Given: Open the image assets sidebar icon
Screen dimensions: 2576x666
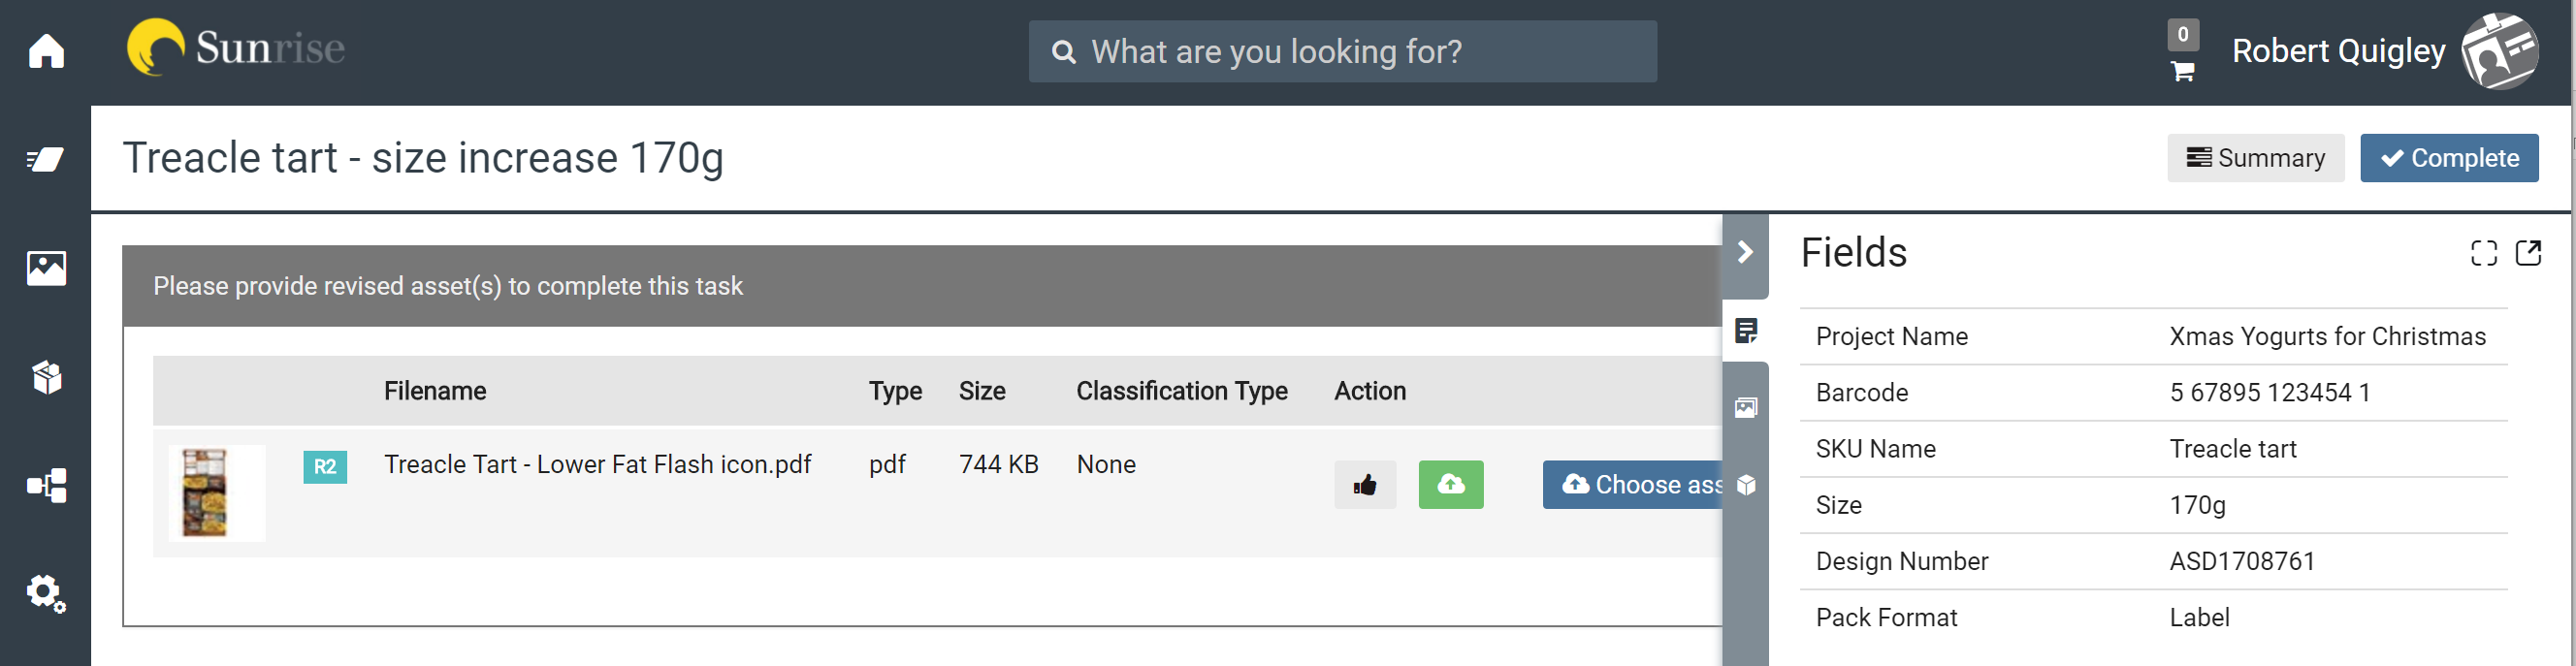Looking at the screenshot, I should pyautogui.click(x=46, y=268).
